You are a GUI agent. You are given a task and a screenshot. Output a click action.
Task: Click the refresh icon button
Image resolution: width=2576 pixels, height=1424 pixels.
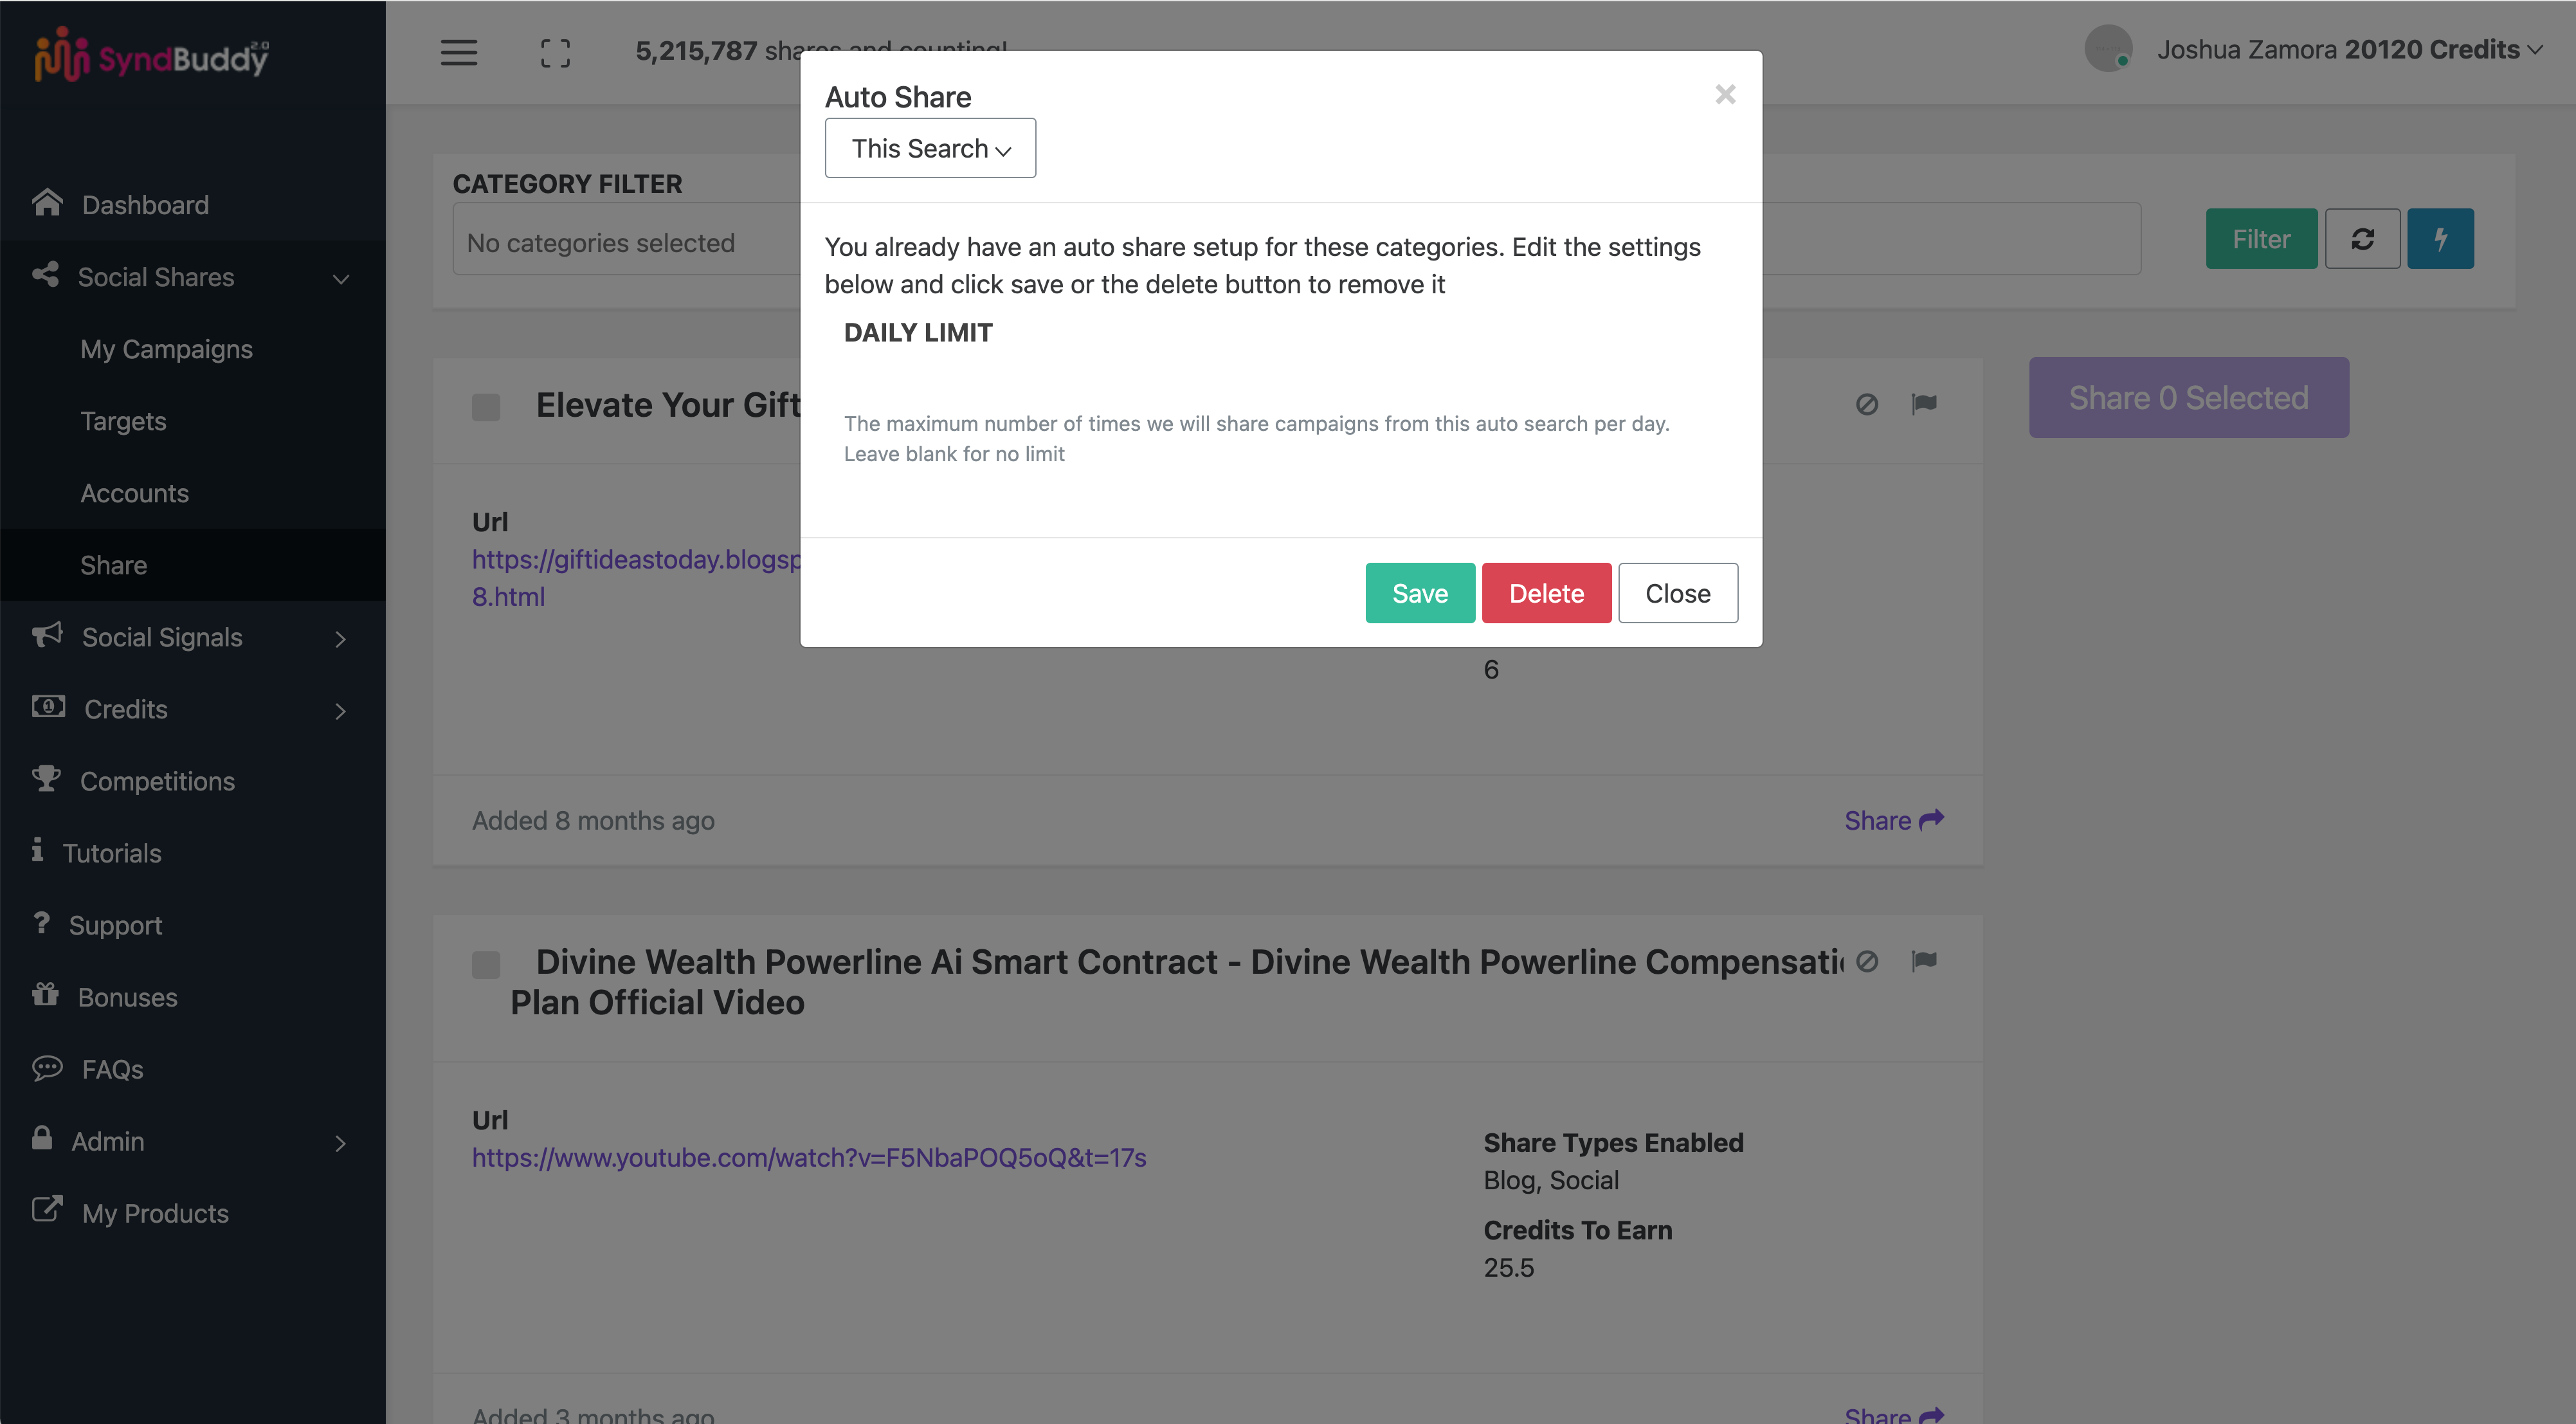[2362, 239]
